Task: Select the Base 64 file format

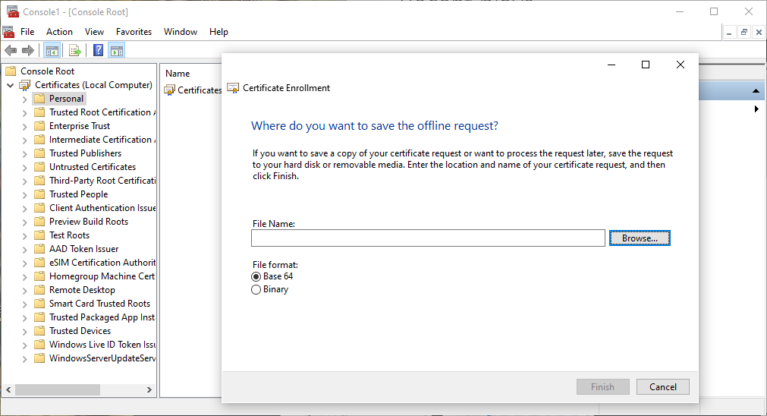Action: (x=256, y=276)
